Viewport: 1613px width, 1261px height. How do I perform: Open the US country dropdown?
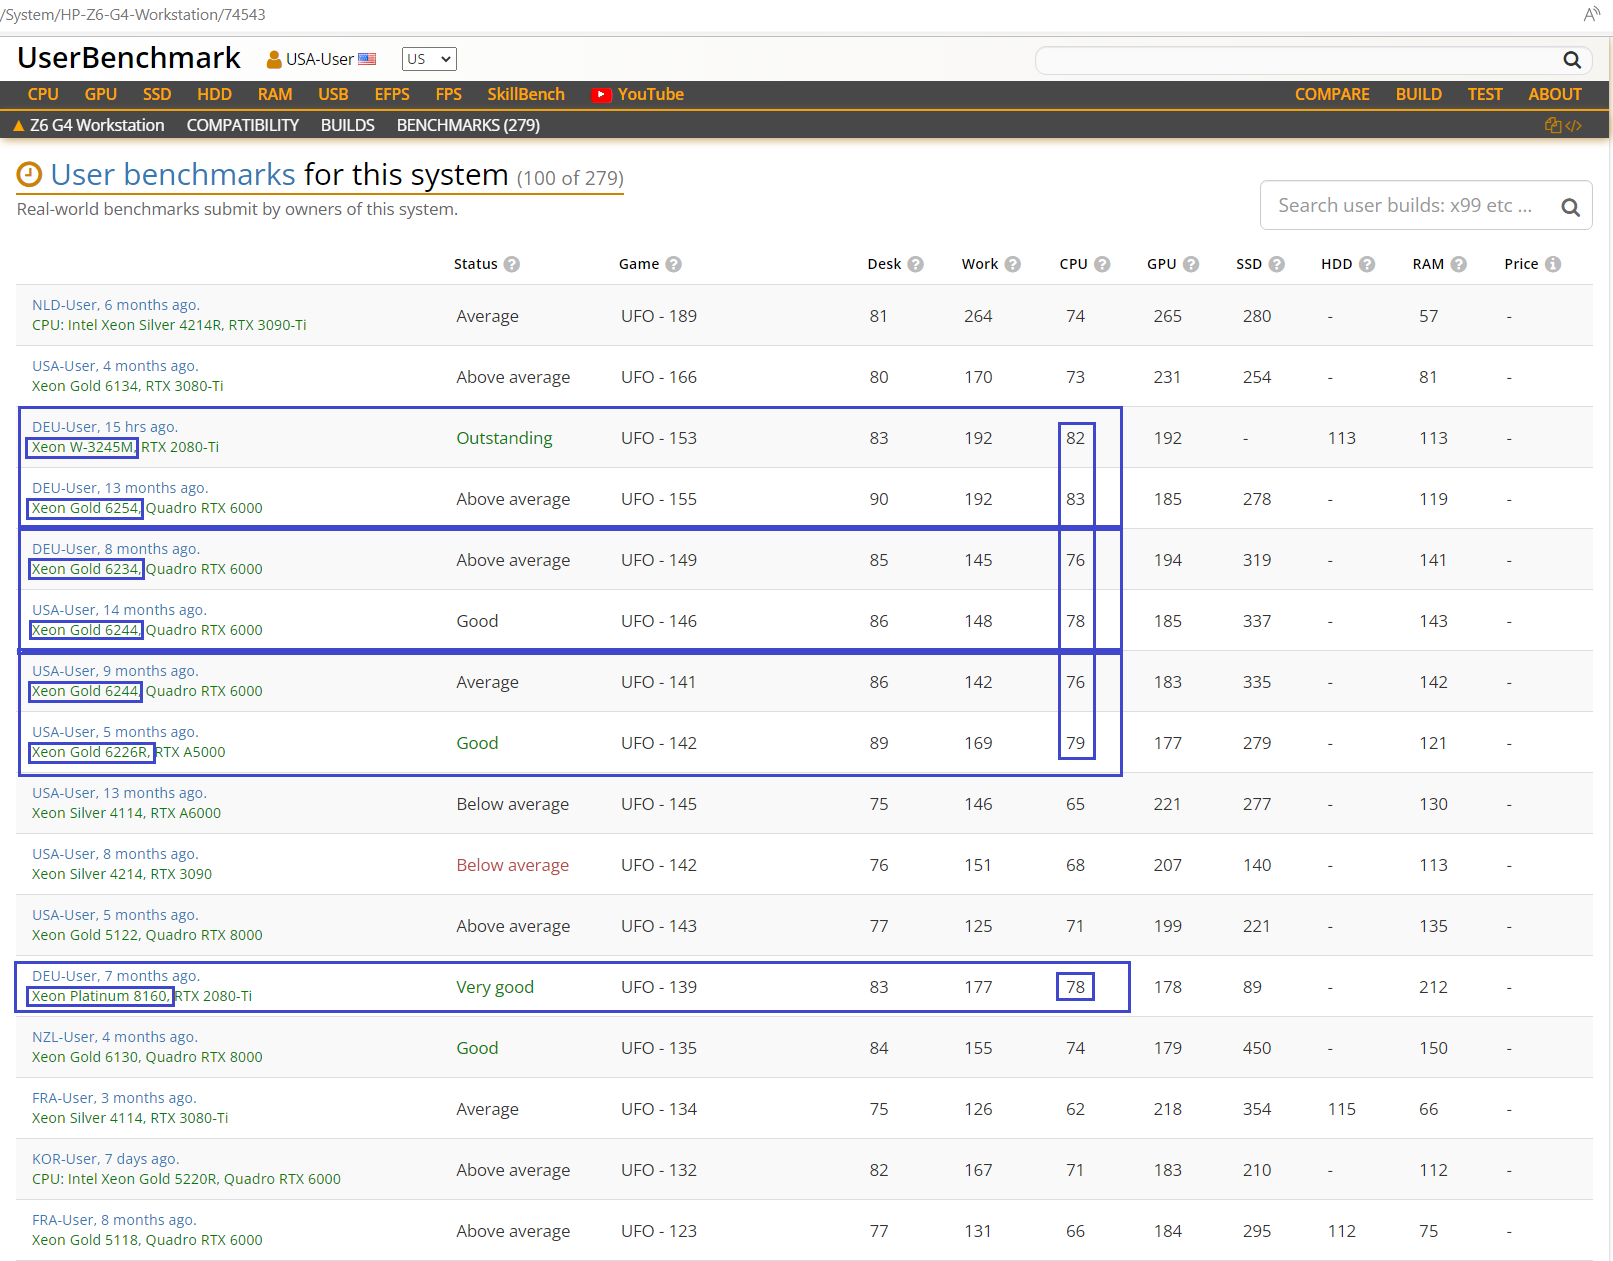[429, 59]
